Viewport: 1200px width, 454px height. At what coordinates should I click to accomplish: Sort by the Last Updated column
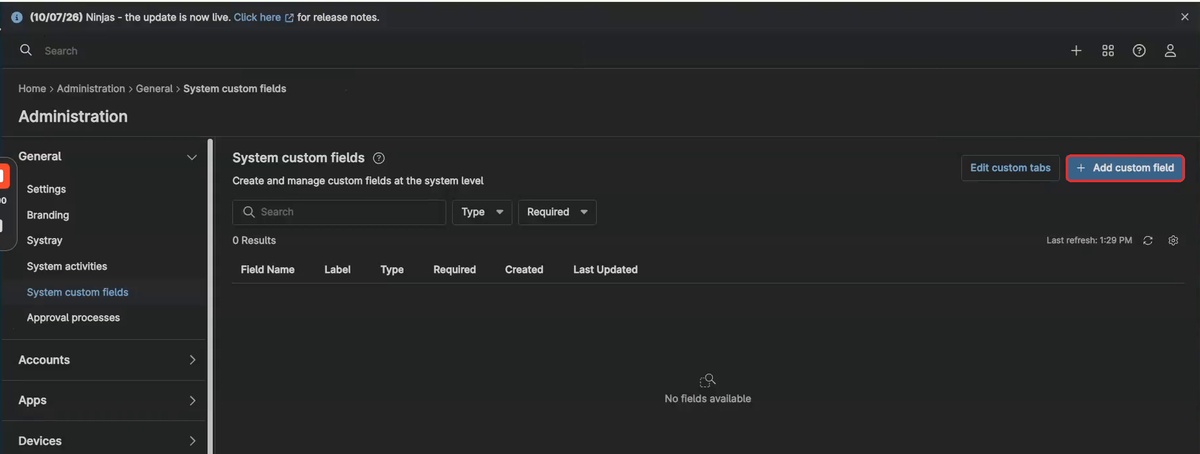[x=605, y=270]
